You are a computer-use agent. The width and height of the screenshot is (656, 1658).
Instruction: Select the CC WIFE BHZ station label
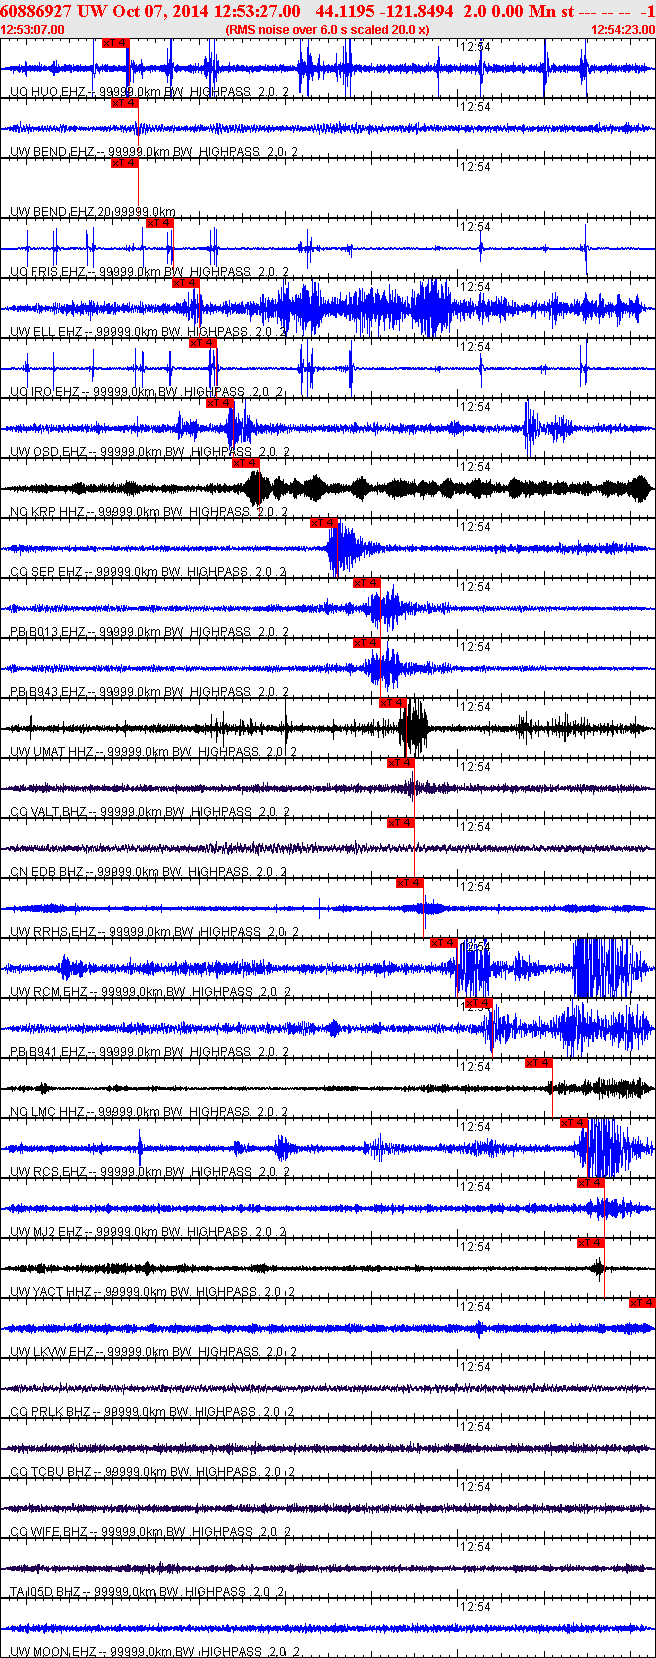(151, 1532)
